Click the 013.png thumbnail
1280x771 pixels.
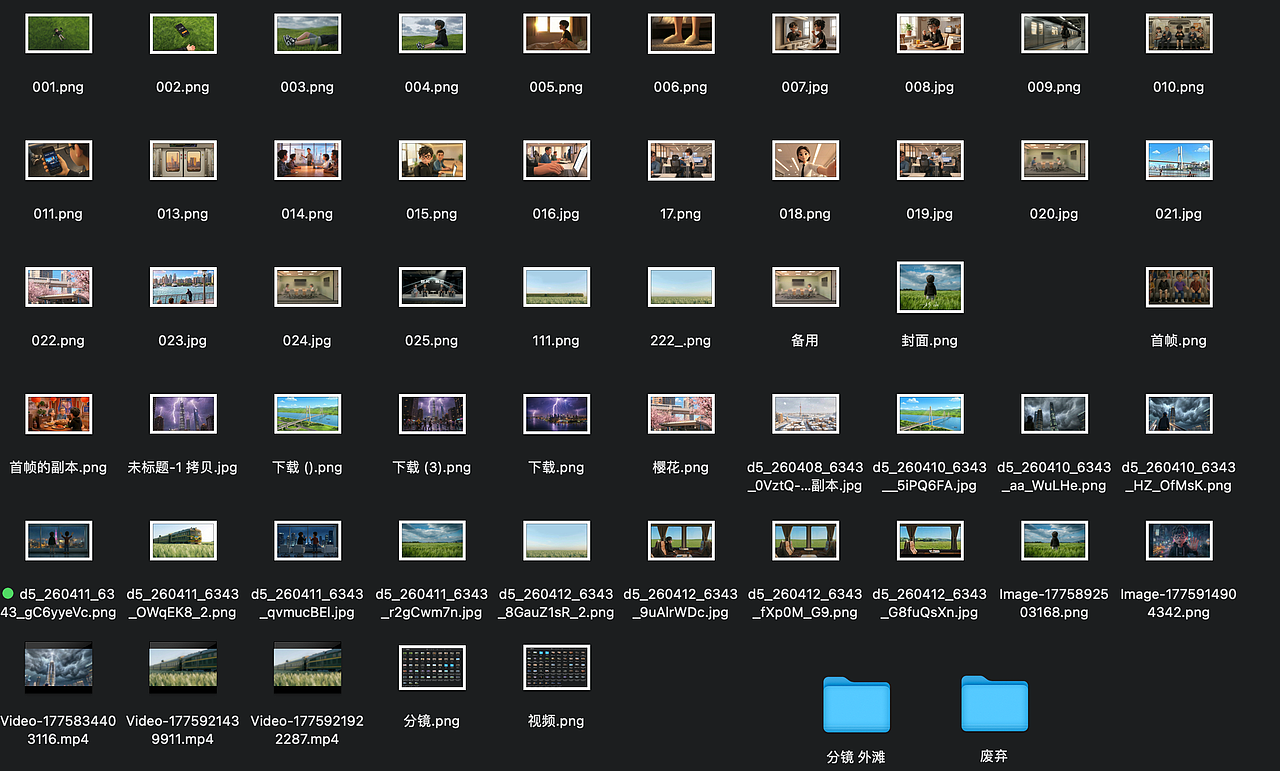[183, 160]
